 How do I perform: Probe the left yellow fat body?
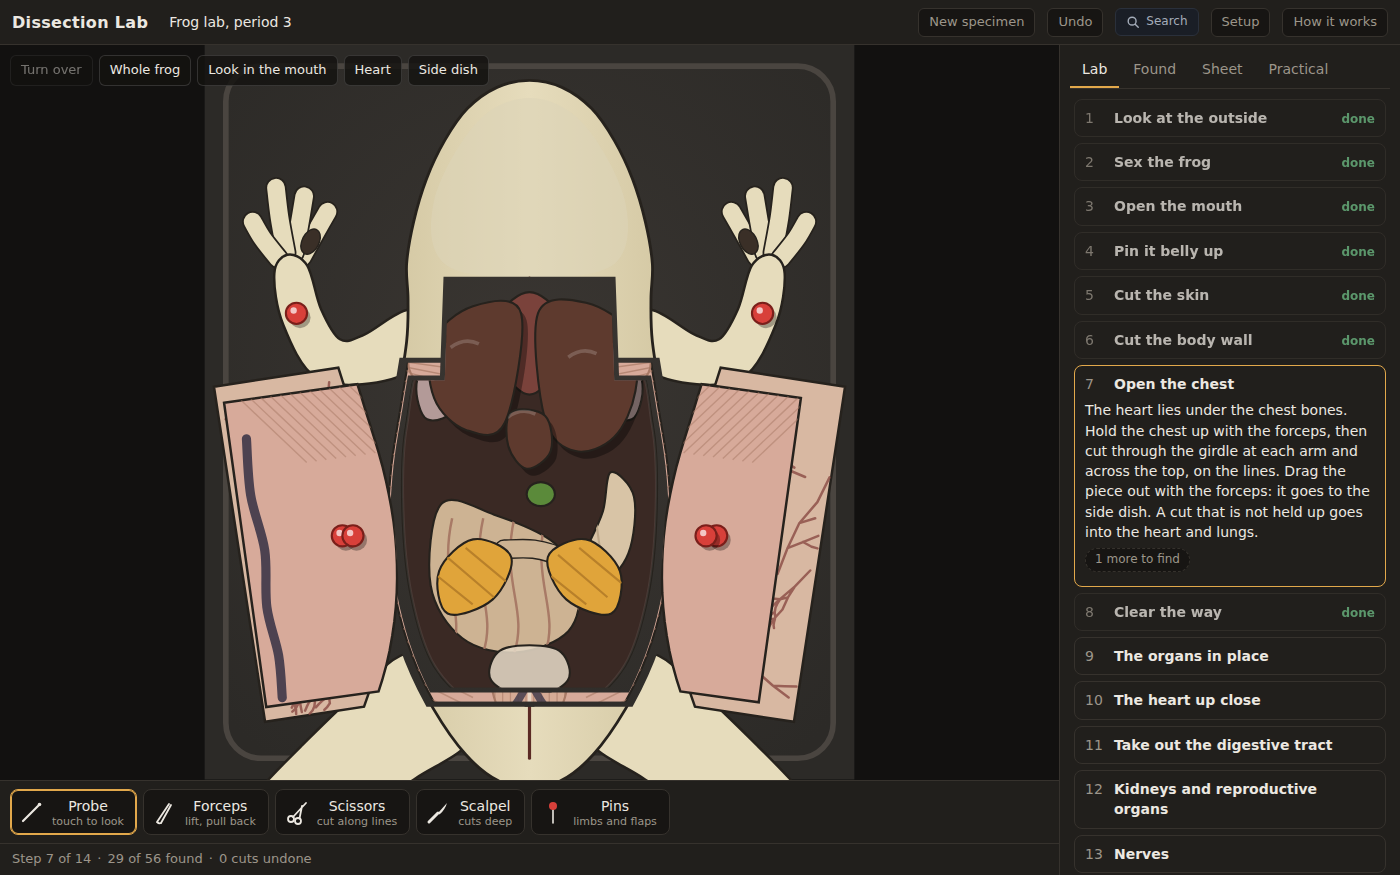point(474,576)
